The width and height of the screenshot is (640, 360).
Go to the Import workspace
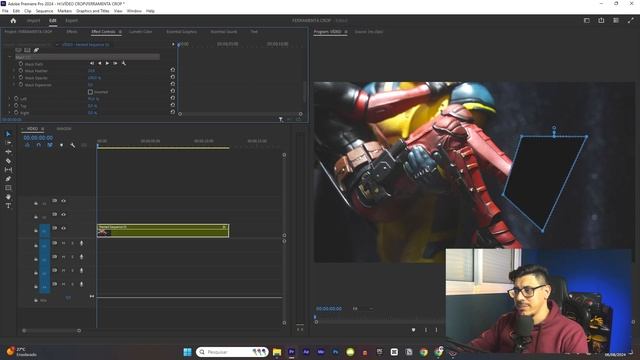[x=33, y=20]
